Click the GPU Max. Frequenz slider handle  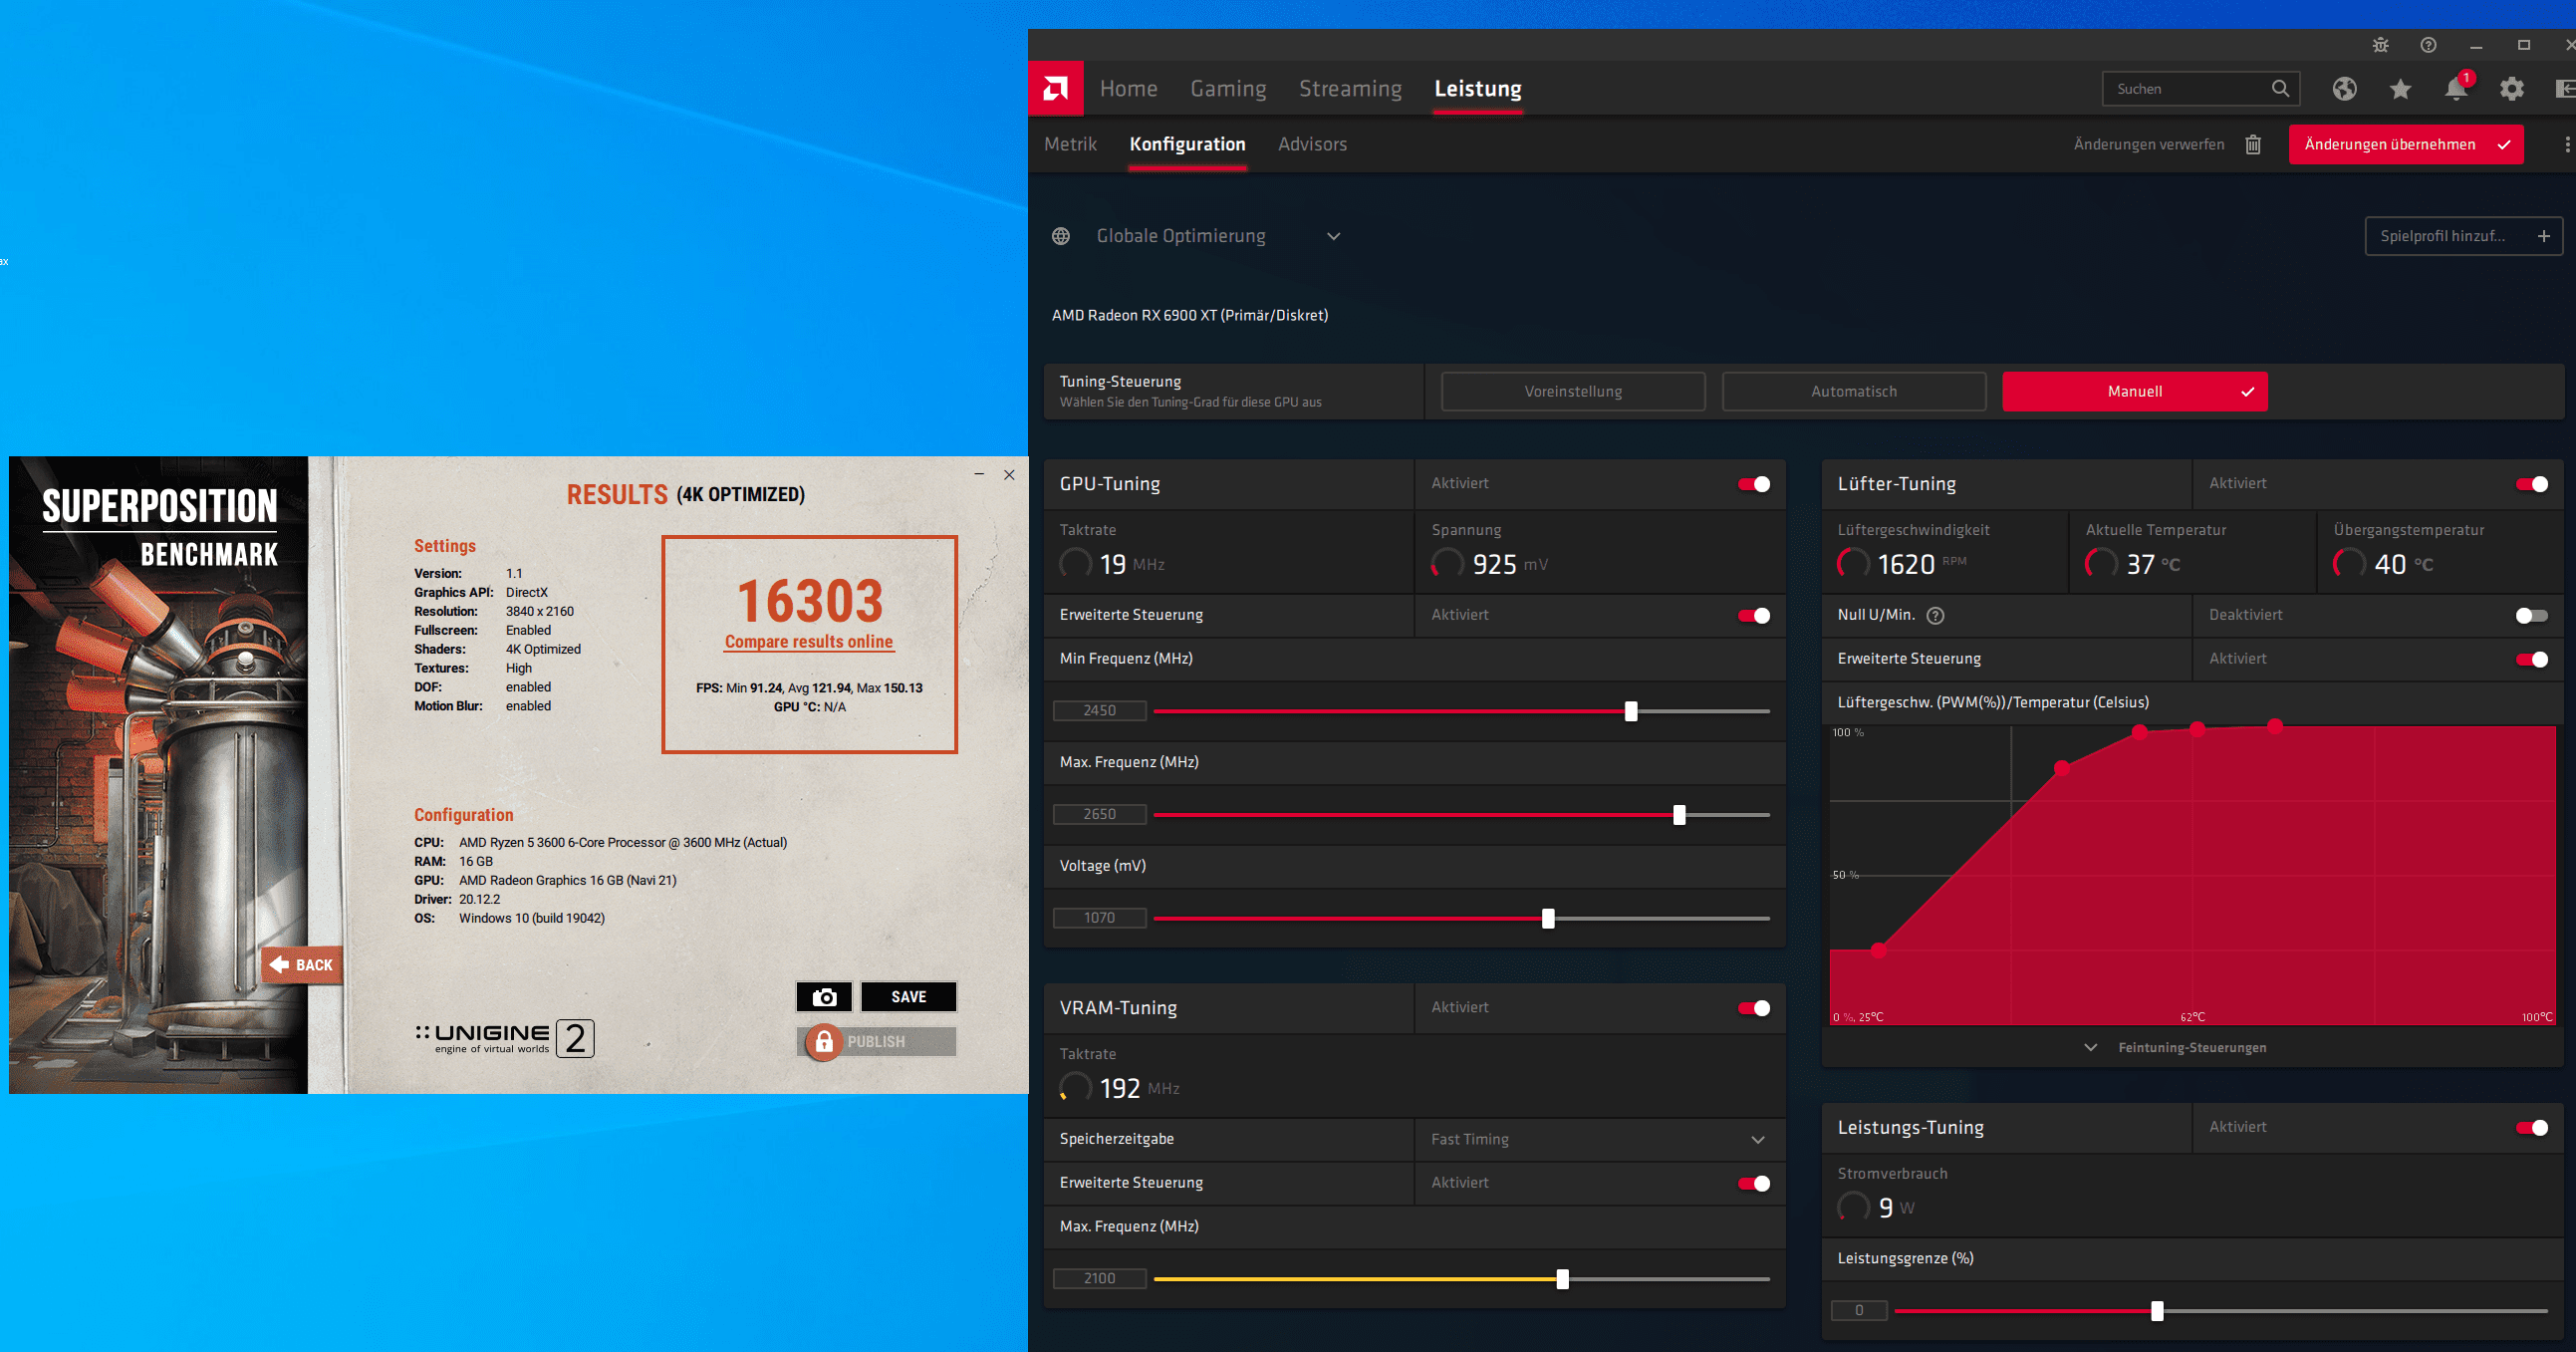pyautogui.click(x=1679, y=815)
